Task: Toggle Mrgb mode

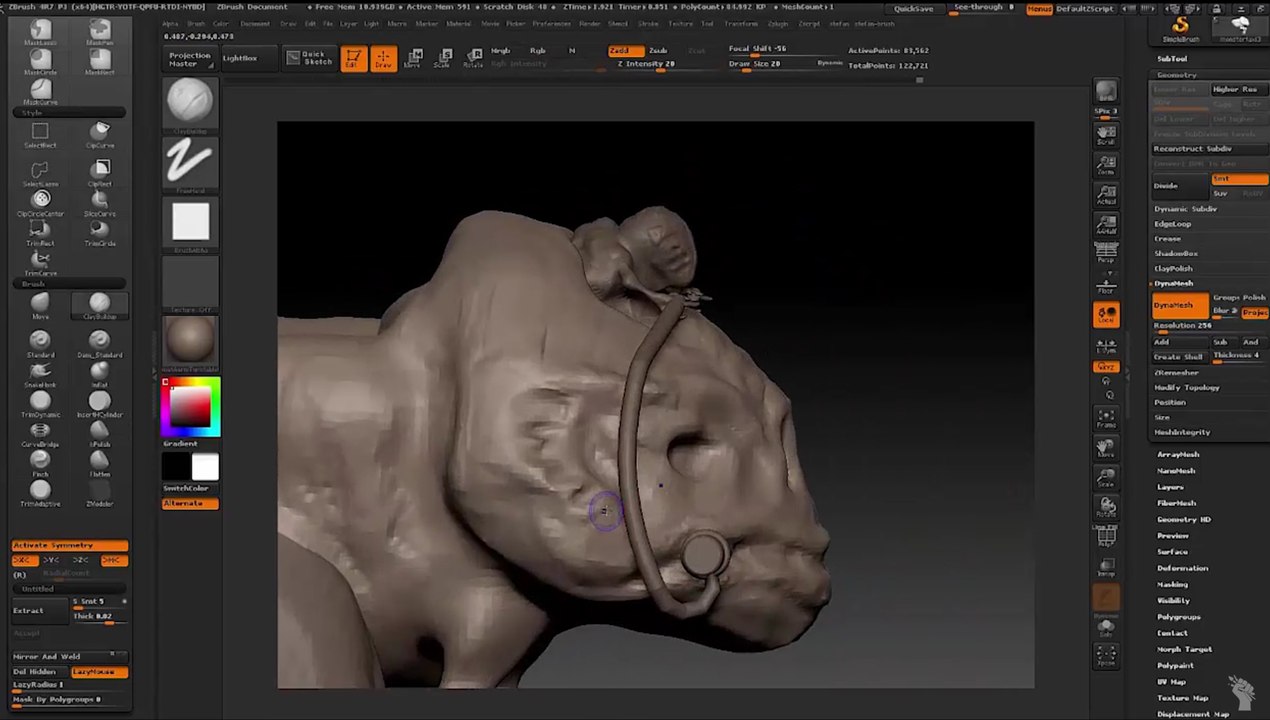Action: (500, 50)
